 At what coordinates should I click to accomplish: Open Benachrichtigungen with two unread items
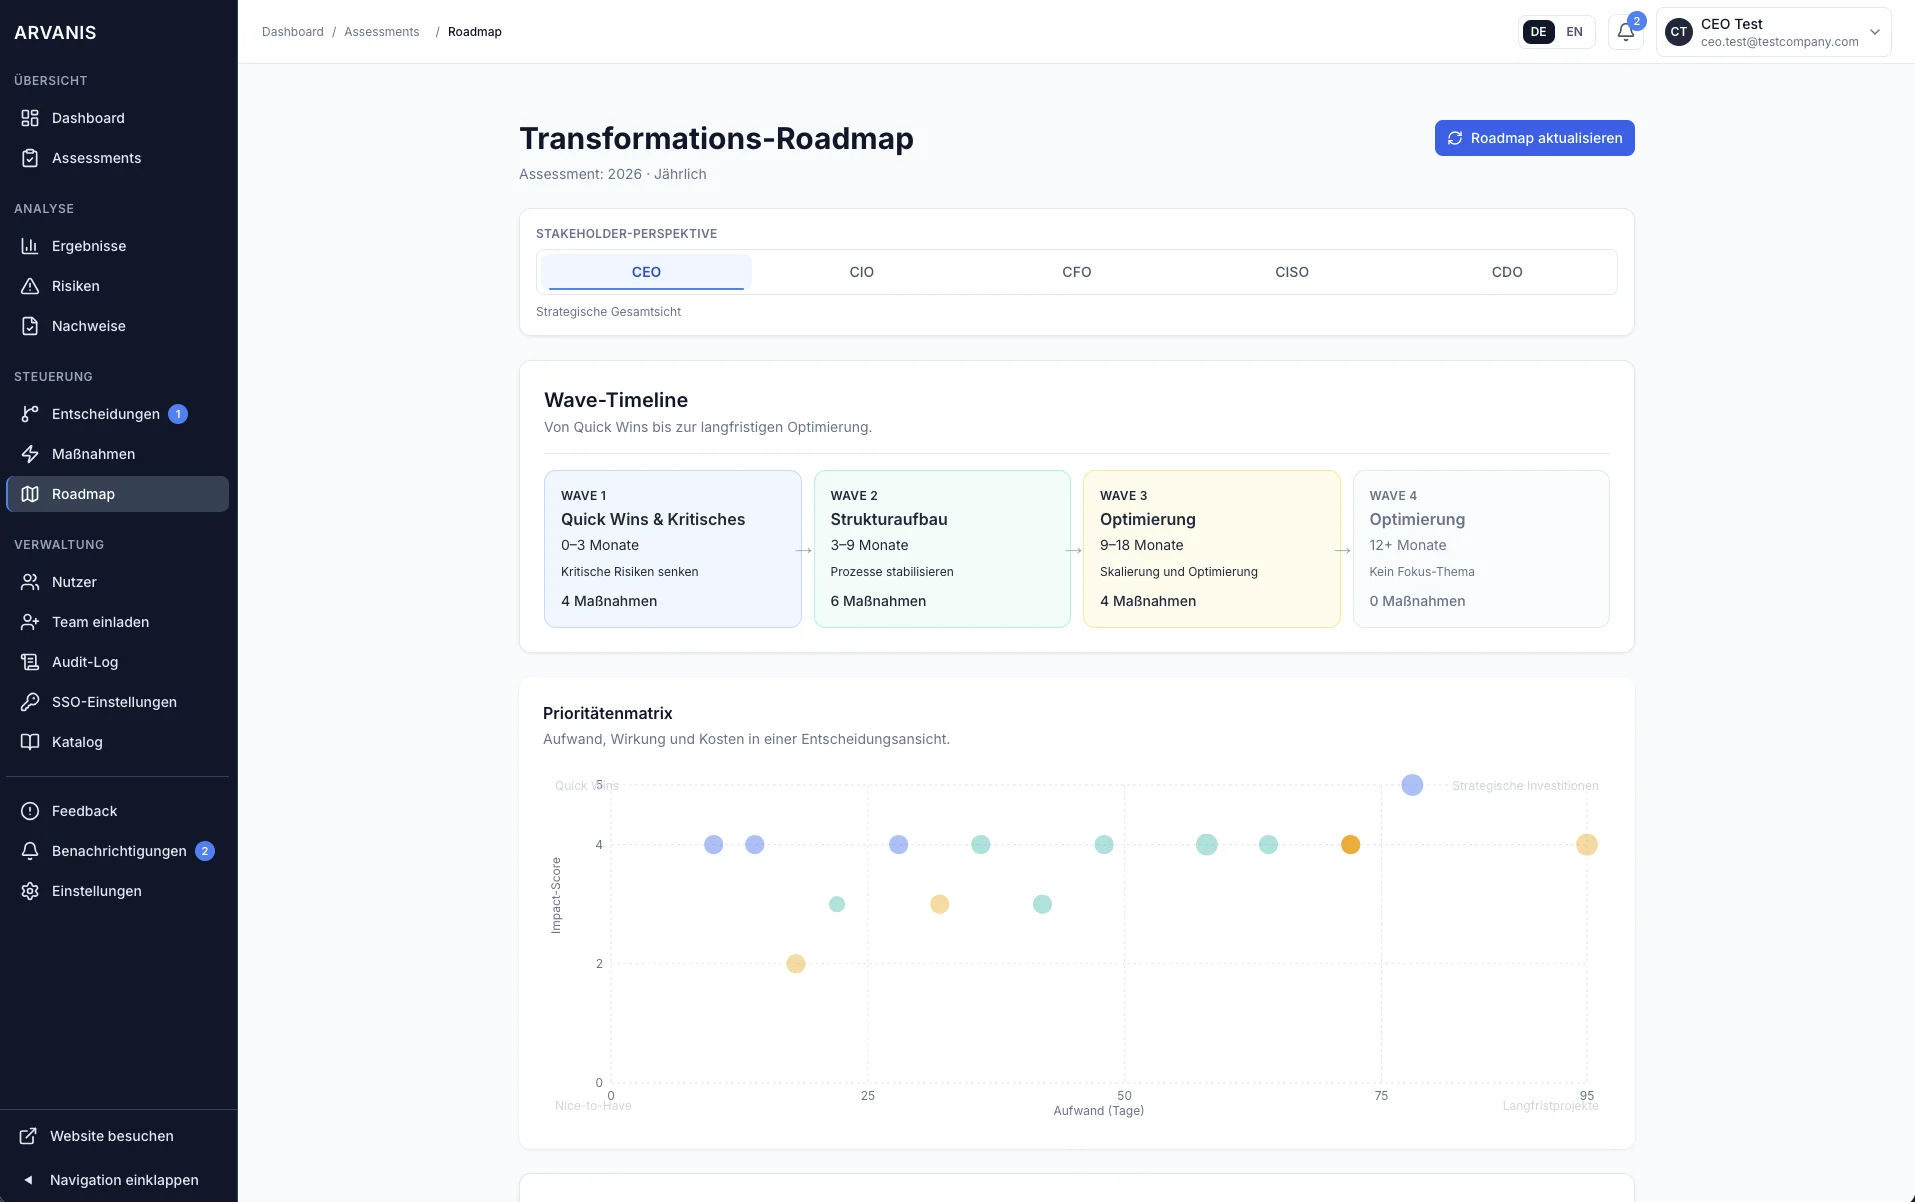(x=119, y=850)
